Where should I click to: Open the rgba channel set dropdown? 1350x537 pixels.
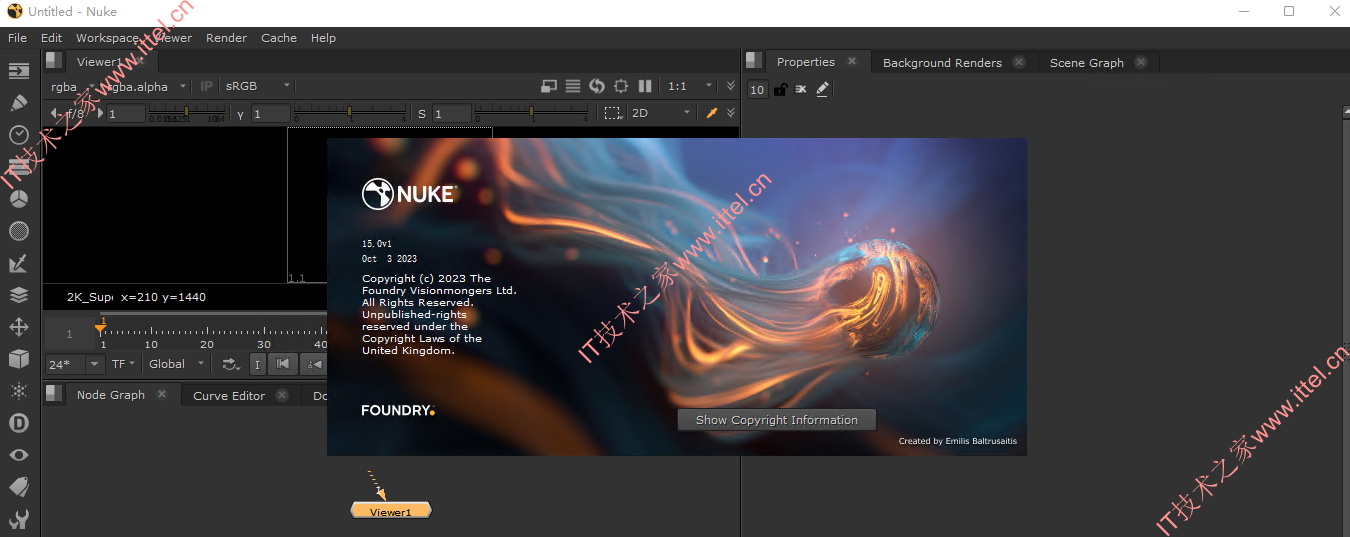point(73,86)
